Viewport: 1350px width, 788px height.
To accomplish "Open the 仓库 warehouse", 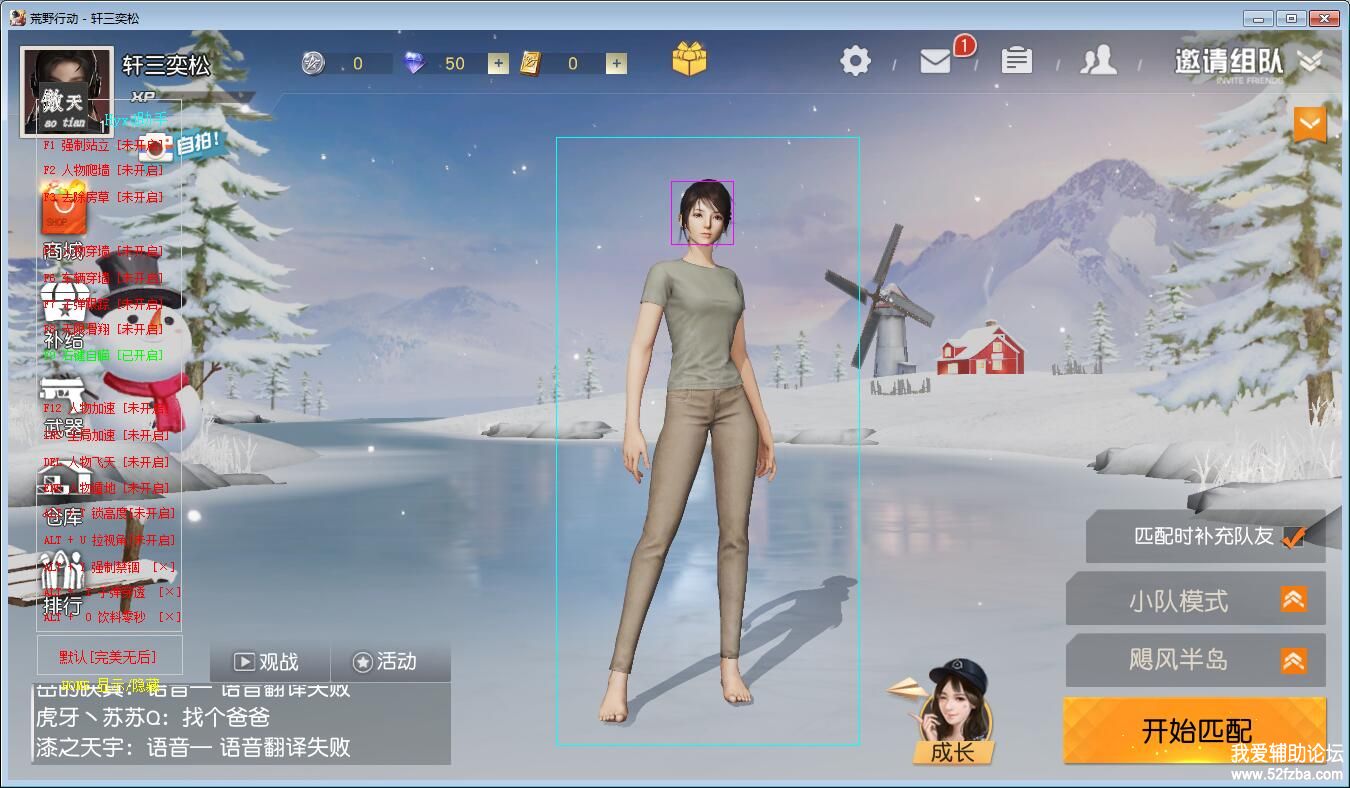I will (x=62, y=492).
